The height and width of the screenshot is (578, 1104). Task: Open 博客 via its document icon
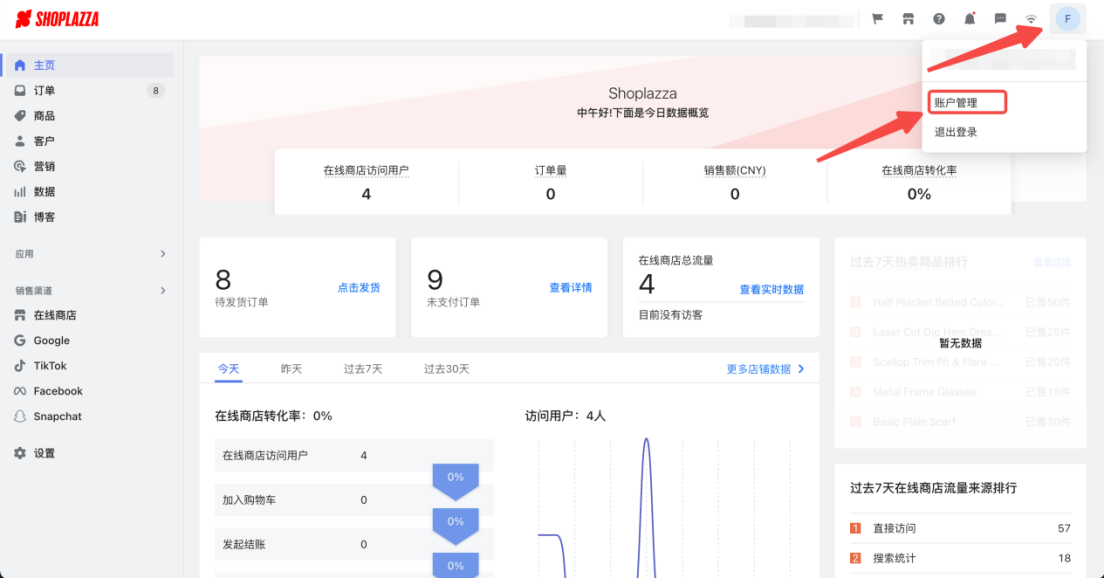[20, 217]
